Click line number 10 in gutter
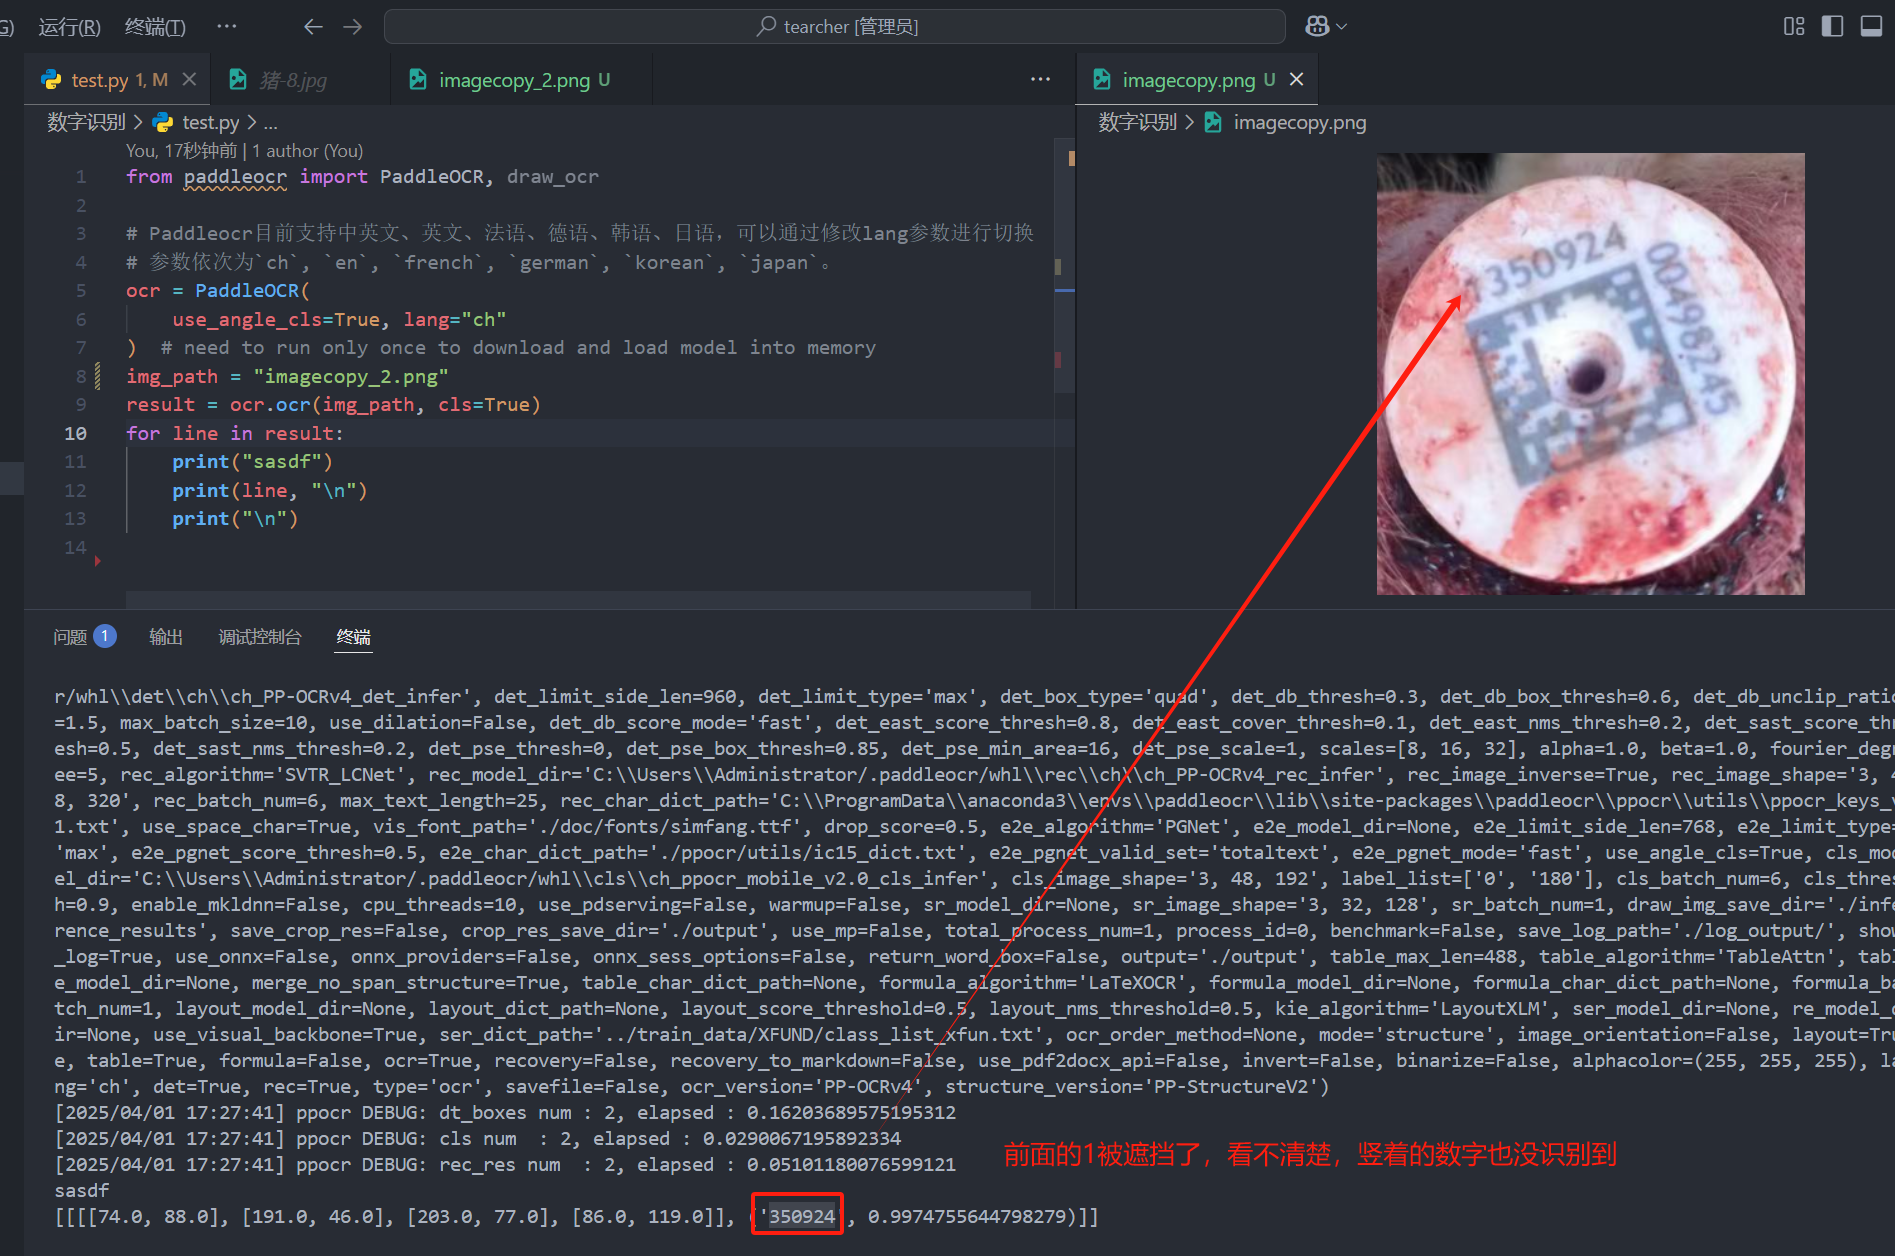Screen dimensions: 1895x1256 (76, 433)
